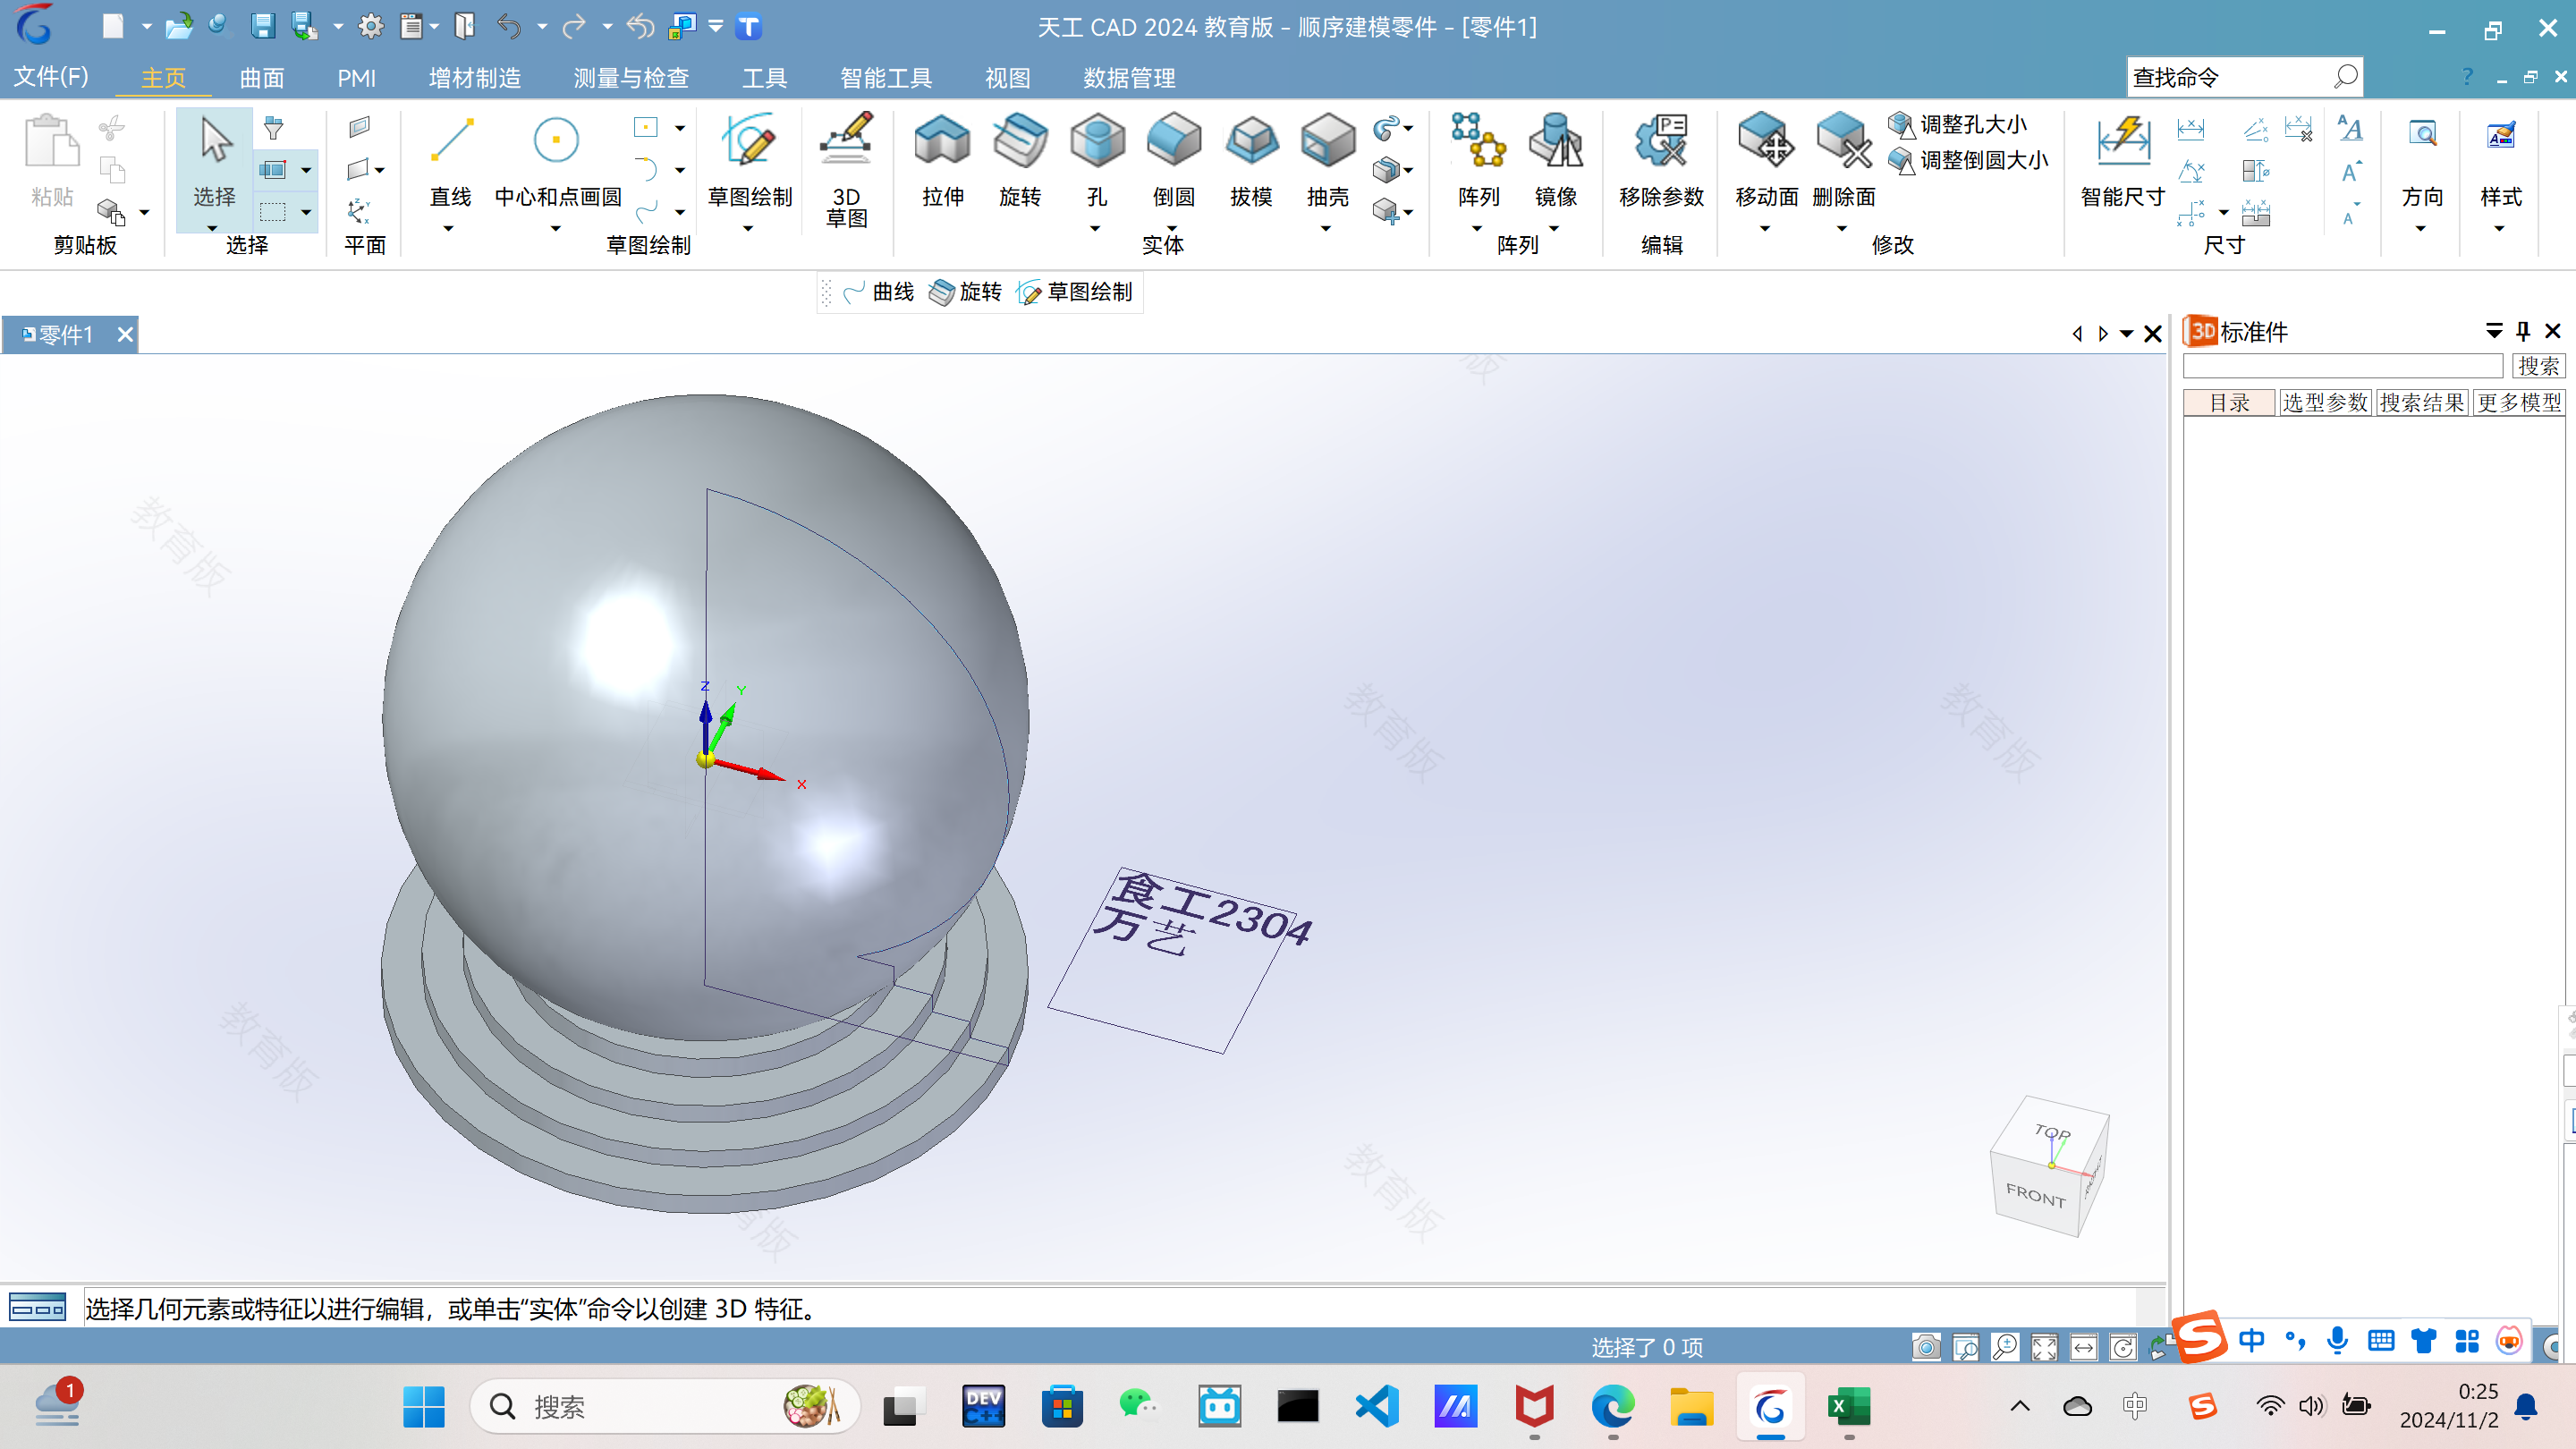Expand the 抽壳 dropdown arrow

(x=1326, y=229)
